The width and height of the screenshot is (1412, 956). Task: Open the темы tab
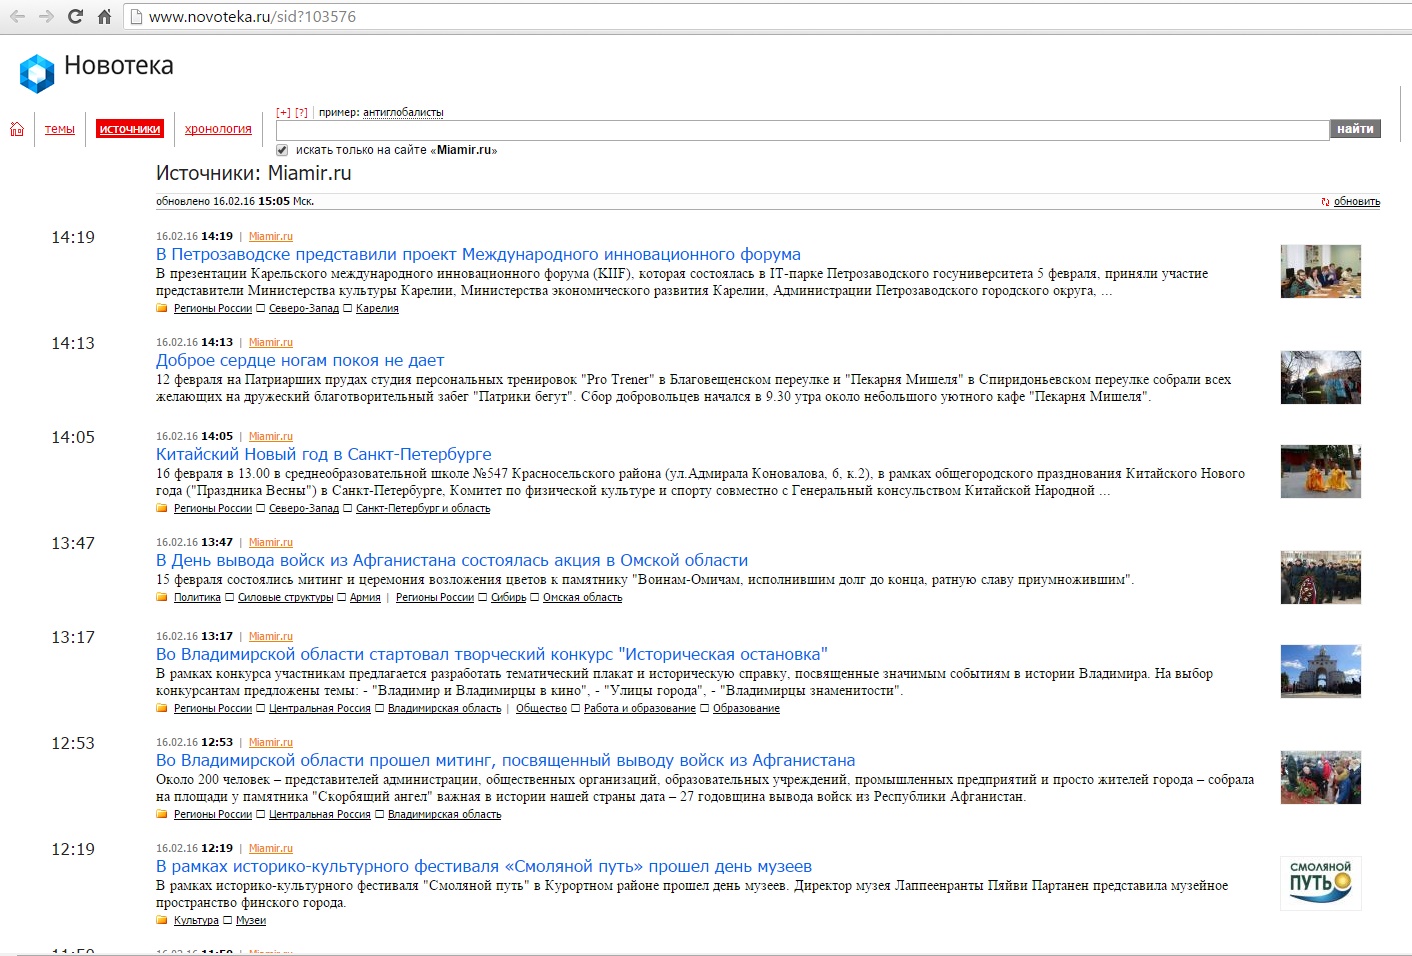pos(60,129)
